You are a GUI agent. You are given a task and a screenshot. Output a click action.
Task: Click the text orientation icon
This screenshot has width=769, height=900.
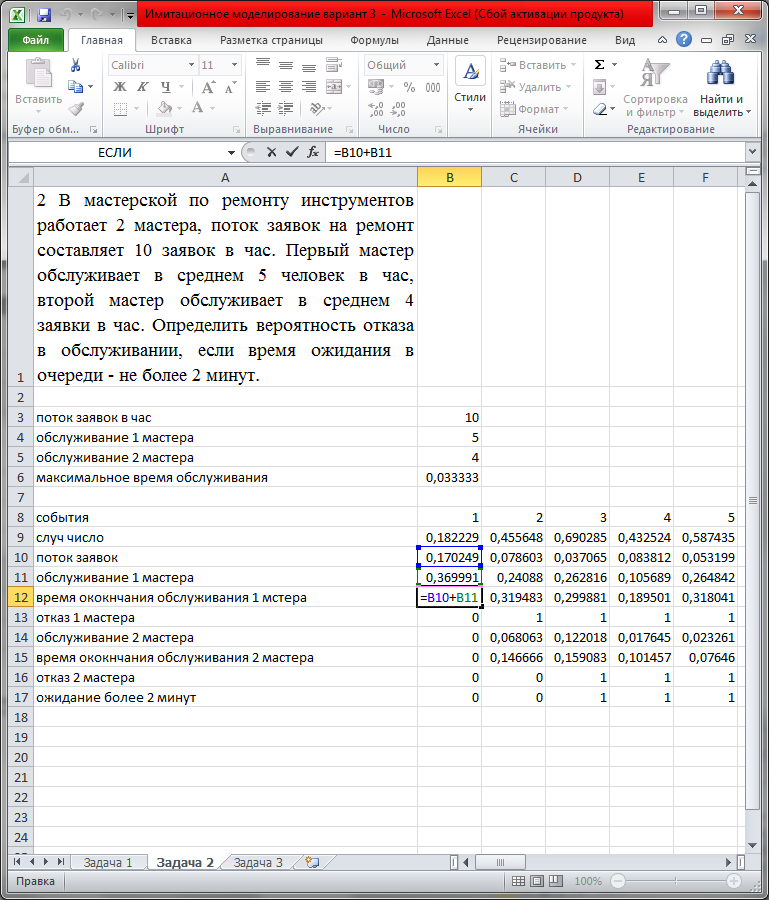(x=316, y=108)
